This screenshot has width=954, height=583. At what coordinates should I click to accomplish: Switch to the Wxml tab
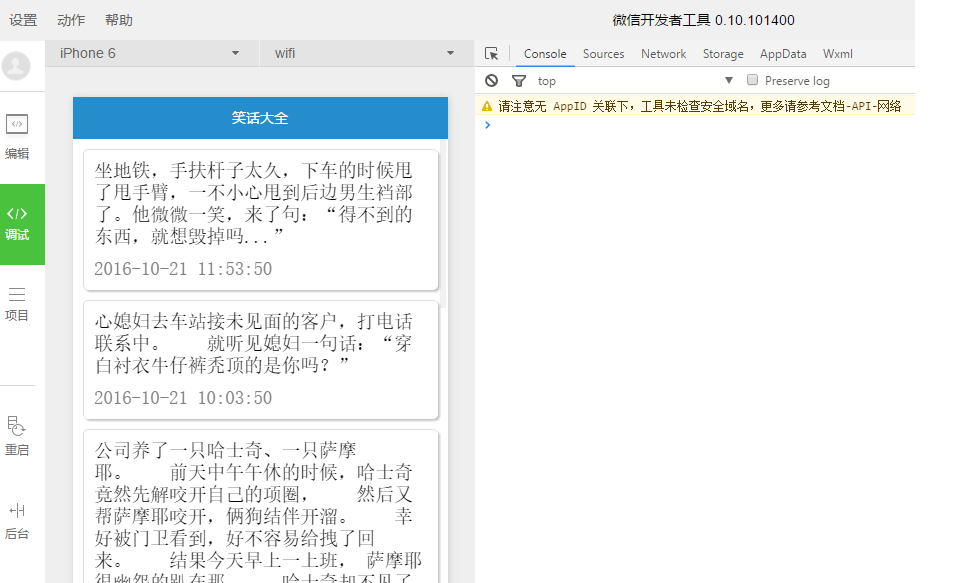838,54
